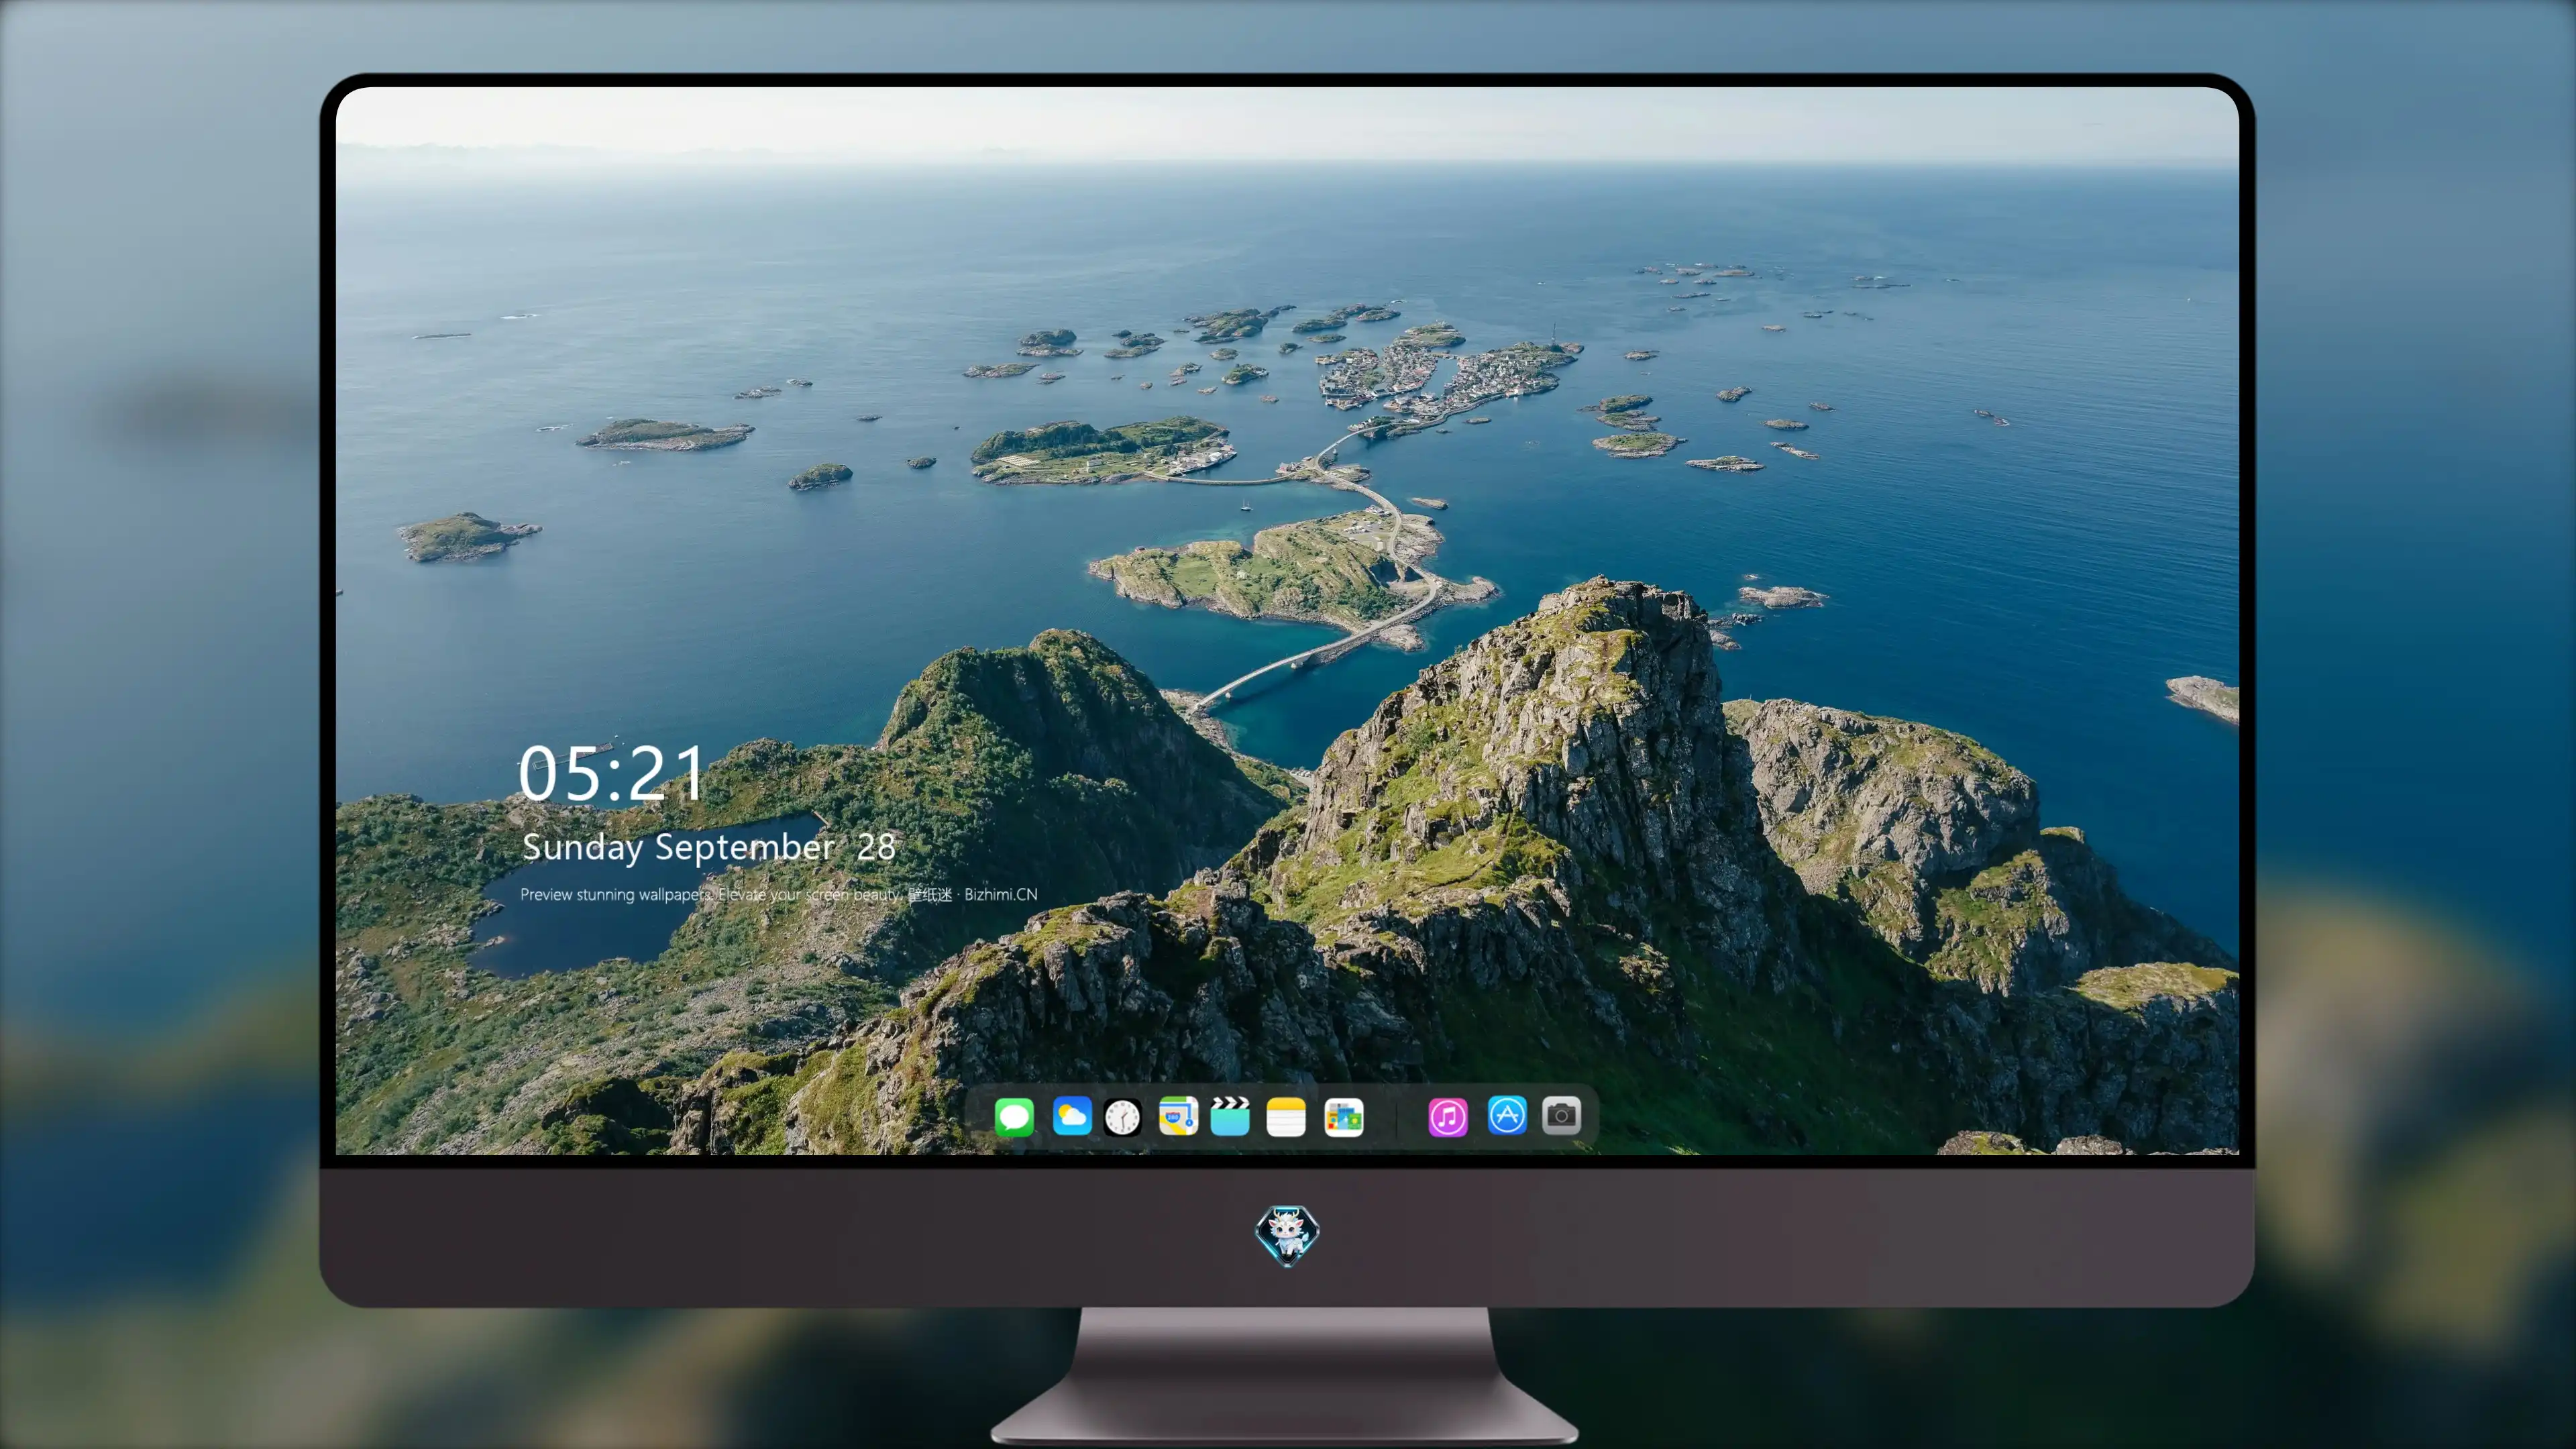The image size is (2576, 1449).
Task: Open the Camera app in the dock
Action: 1561,1115
